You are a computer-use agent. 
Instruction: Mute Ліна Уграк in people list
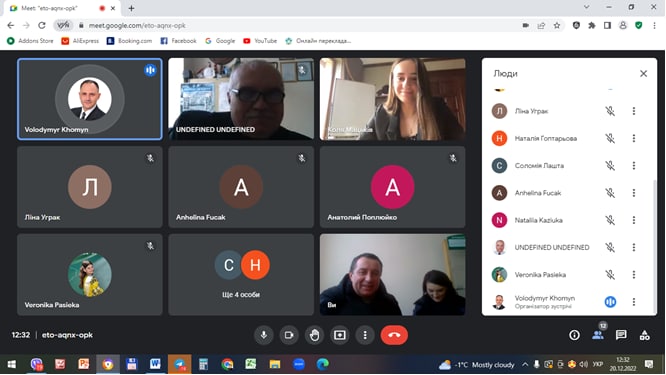tap(610, 111)
